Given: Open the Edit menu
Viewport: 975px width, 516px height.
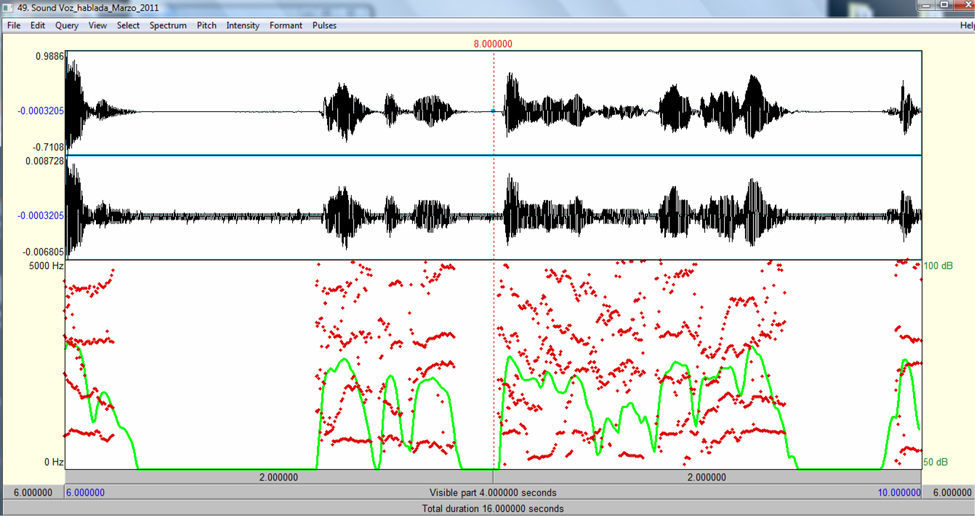Looking at the screenshot, I should tap(37, 25).
